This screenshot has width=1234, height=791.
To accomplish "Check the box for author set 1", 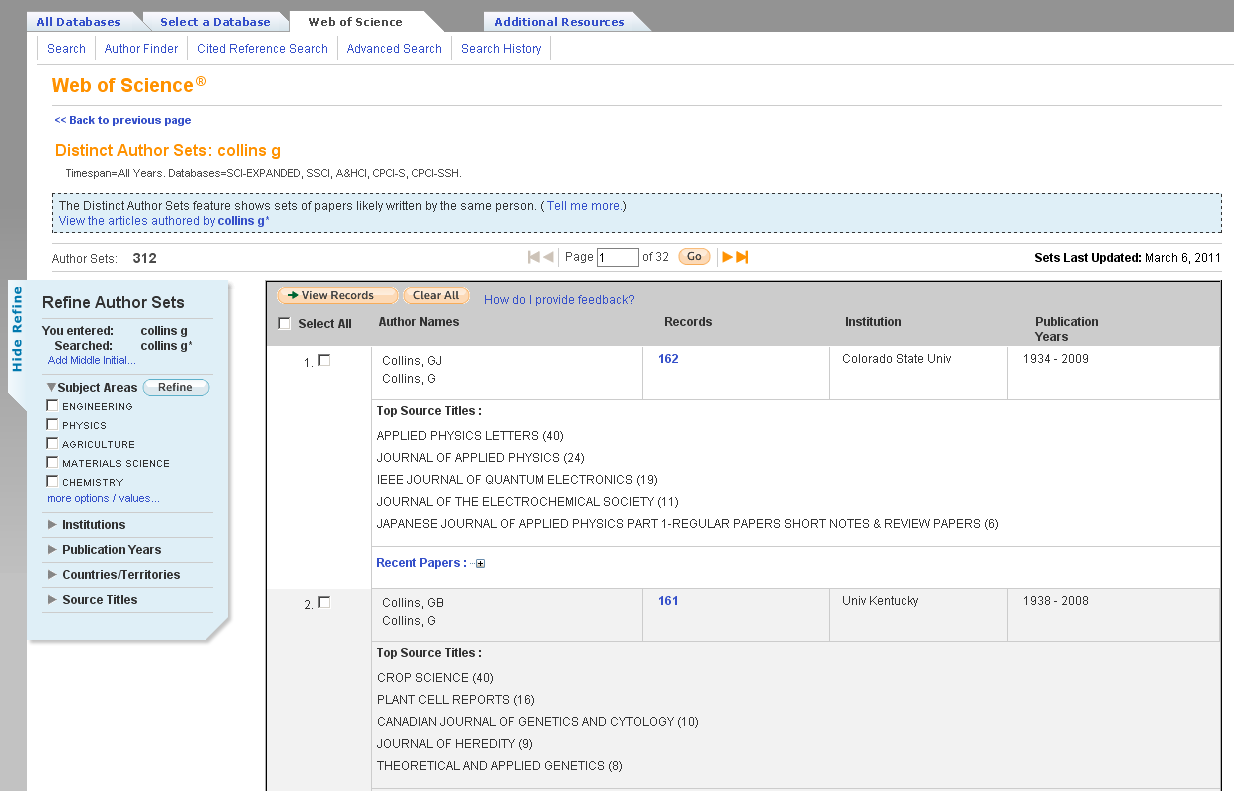I will click(x=324, y=360).
